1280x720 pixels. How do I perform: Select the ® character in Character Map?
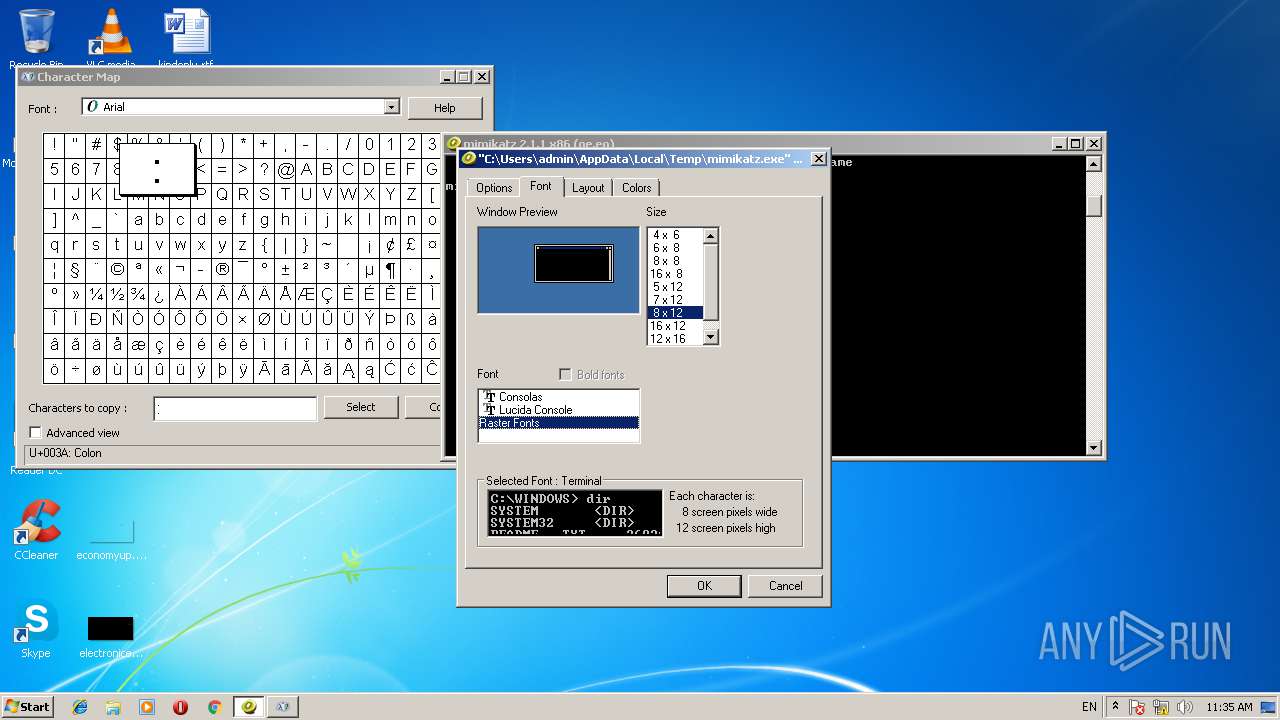coord(222,270)
